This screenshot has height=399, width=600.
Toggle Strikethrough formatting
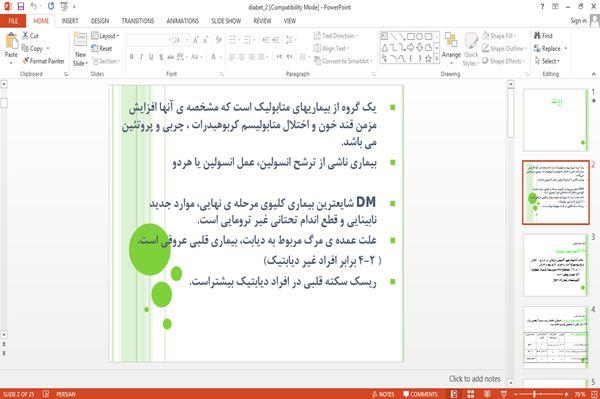171,57
